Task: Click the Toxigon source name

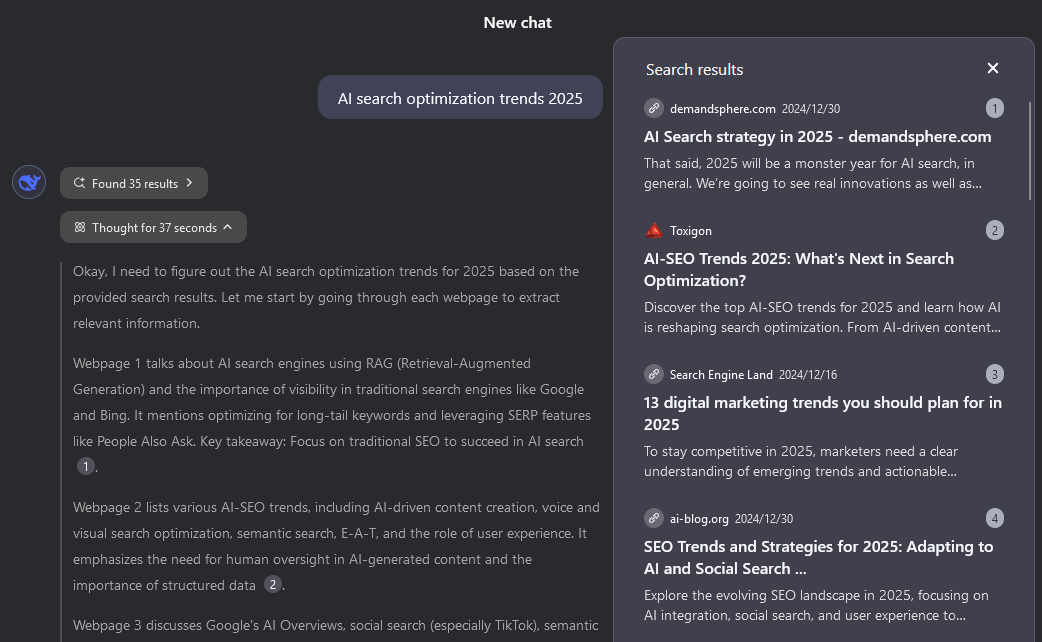Action: click(690, 231)
